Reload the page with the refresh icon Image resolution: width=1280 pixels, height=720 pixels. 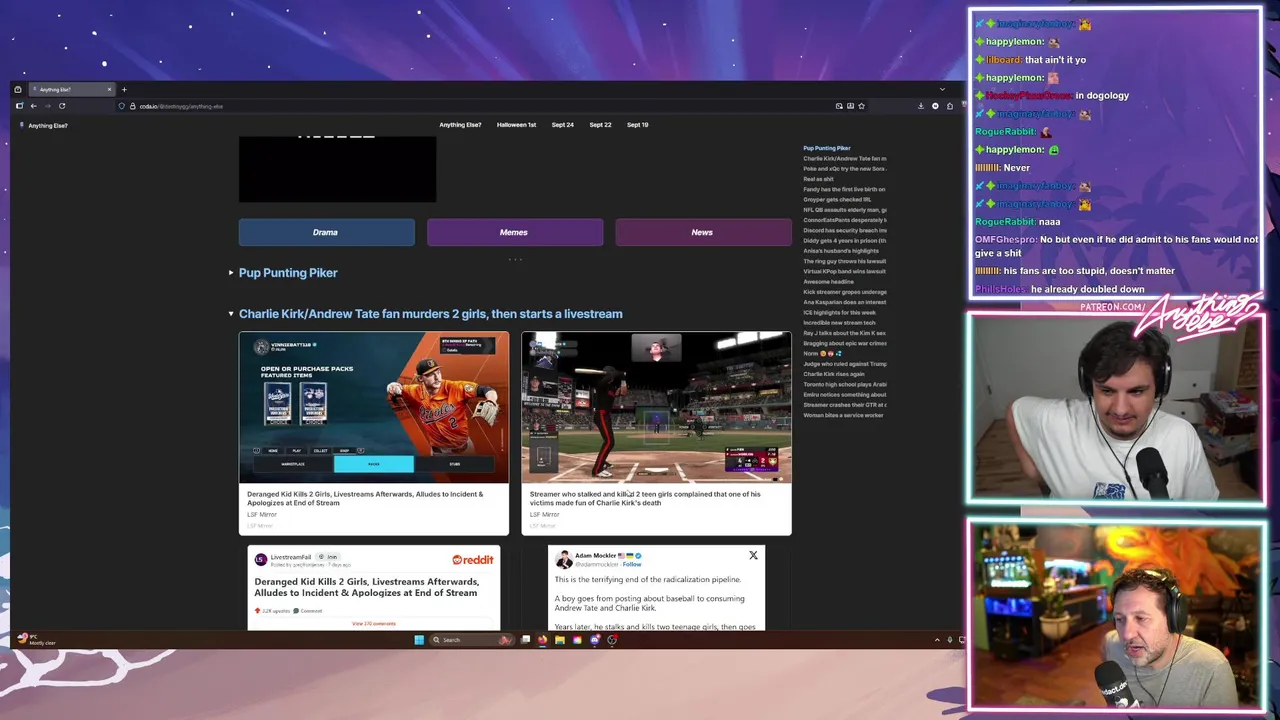[x=62, y=106]
